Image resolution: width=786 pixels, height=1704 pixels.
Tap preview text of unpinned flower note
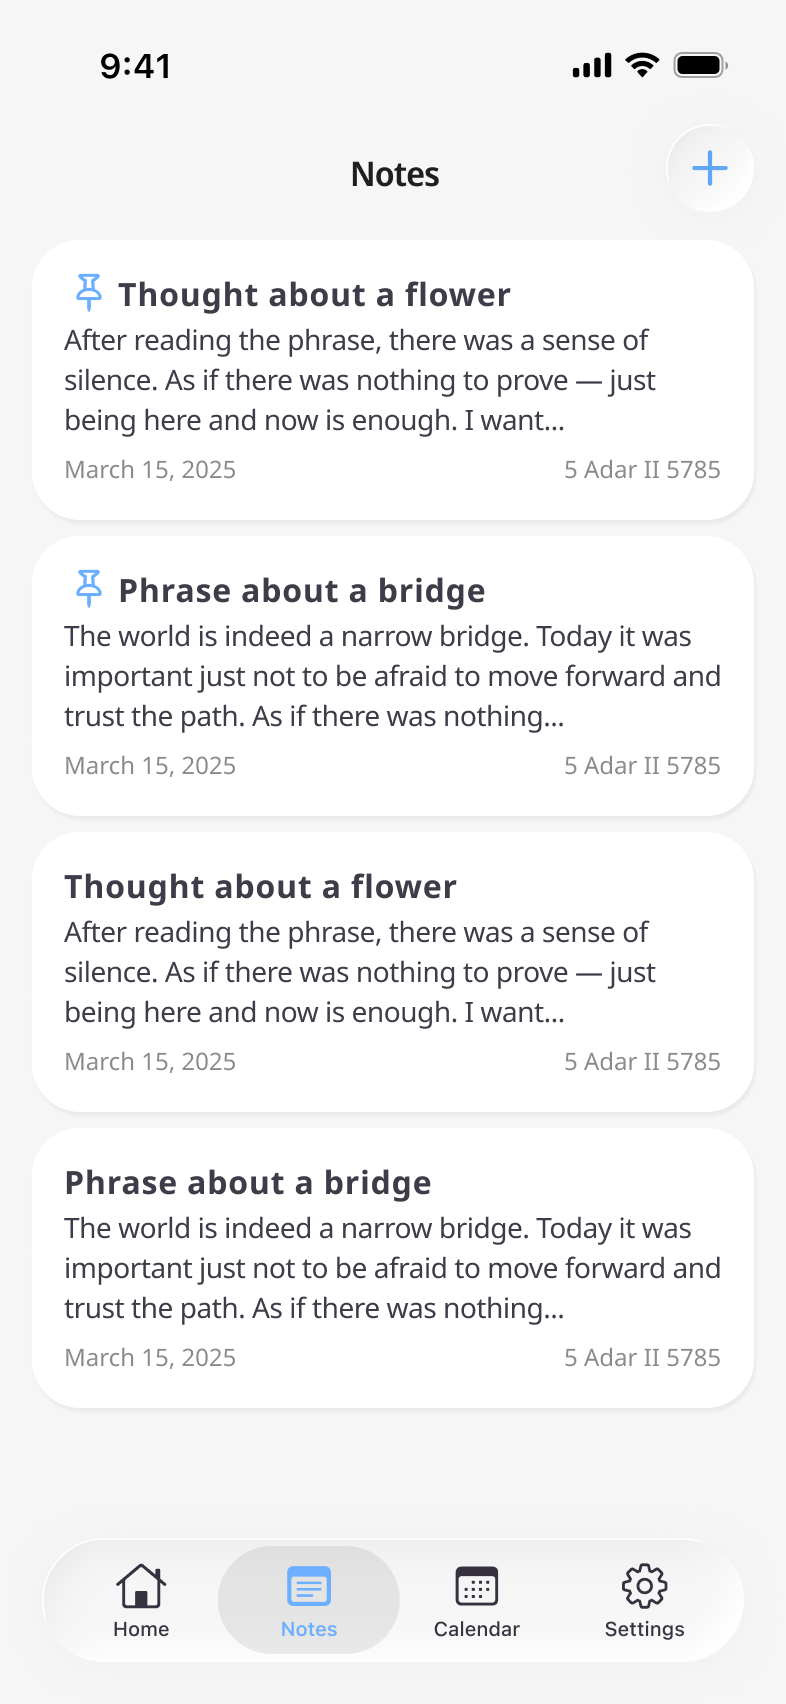pos(360,972)
